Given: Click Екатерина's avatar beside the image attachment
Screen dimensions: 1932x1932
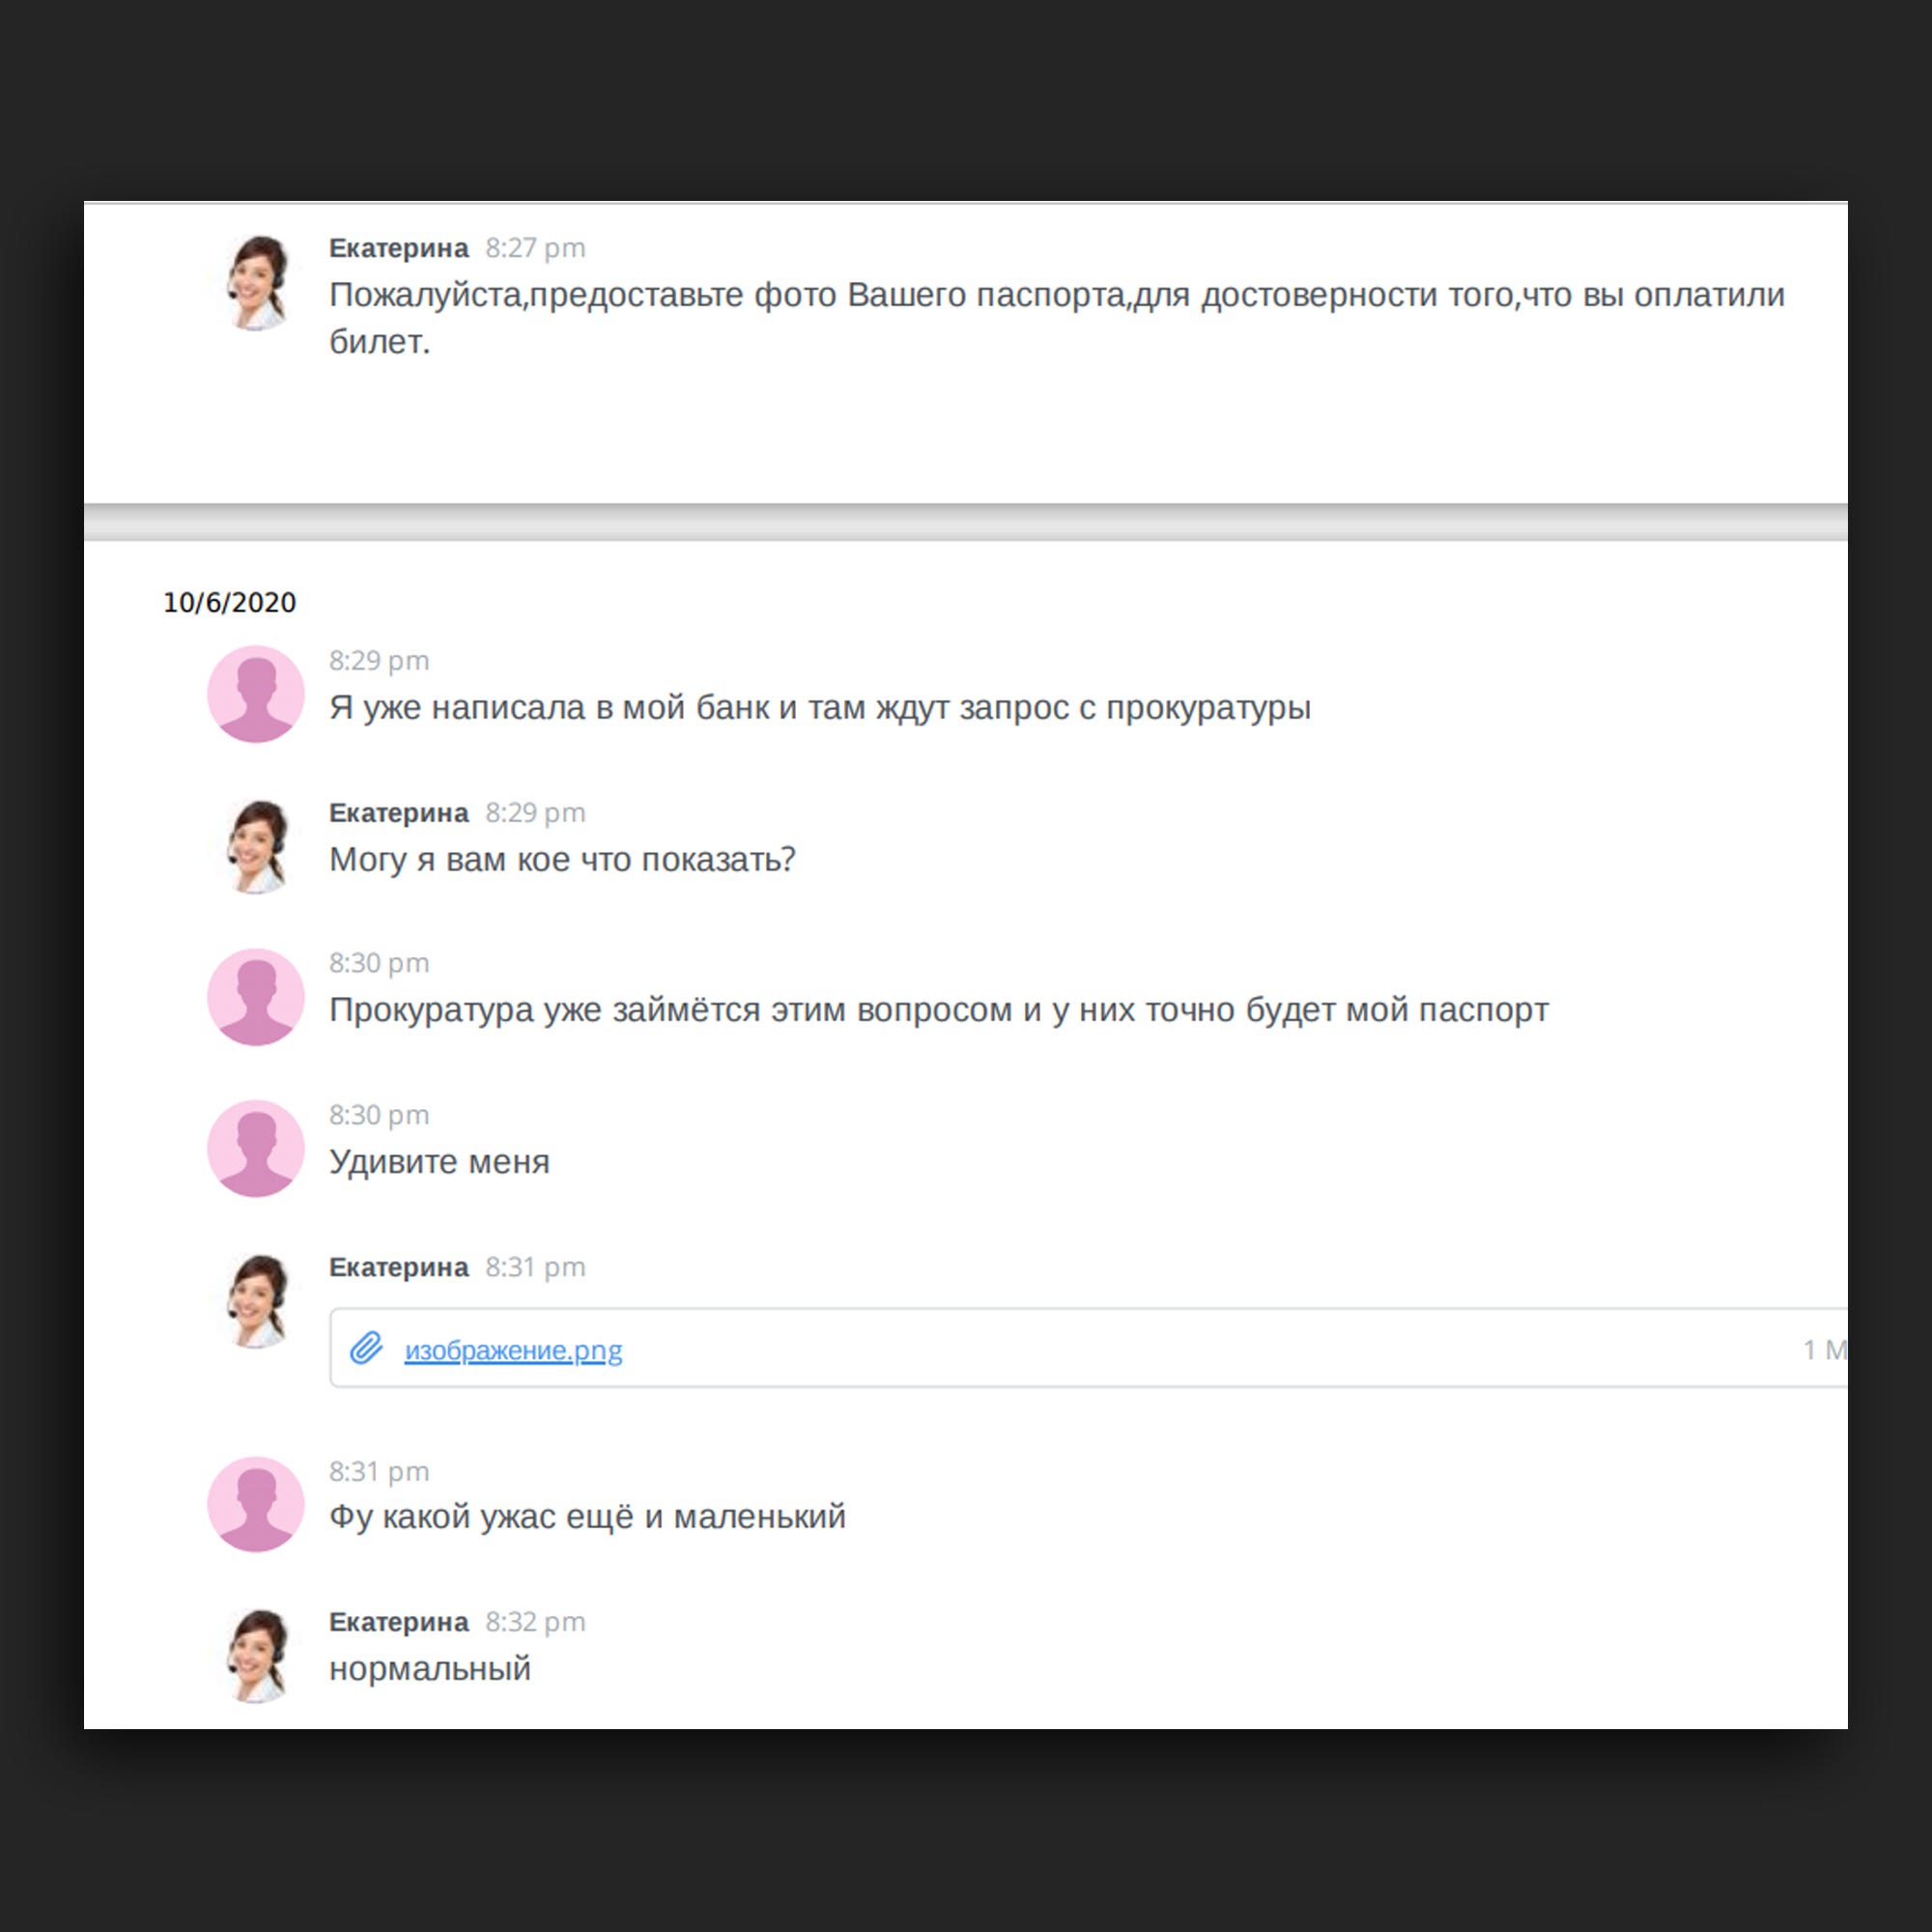Looking at the screenshot, I should point(256,1302).
